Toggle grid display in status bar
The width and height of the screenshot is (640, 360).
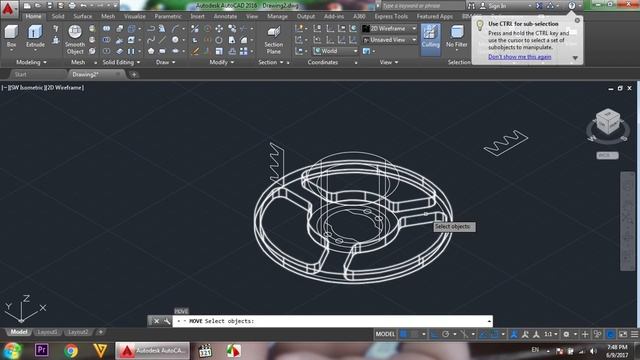[x=403, y=334]
